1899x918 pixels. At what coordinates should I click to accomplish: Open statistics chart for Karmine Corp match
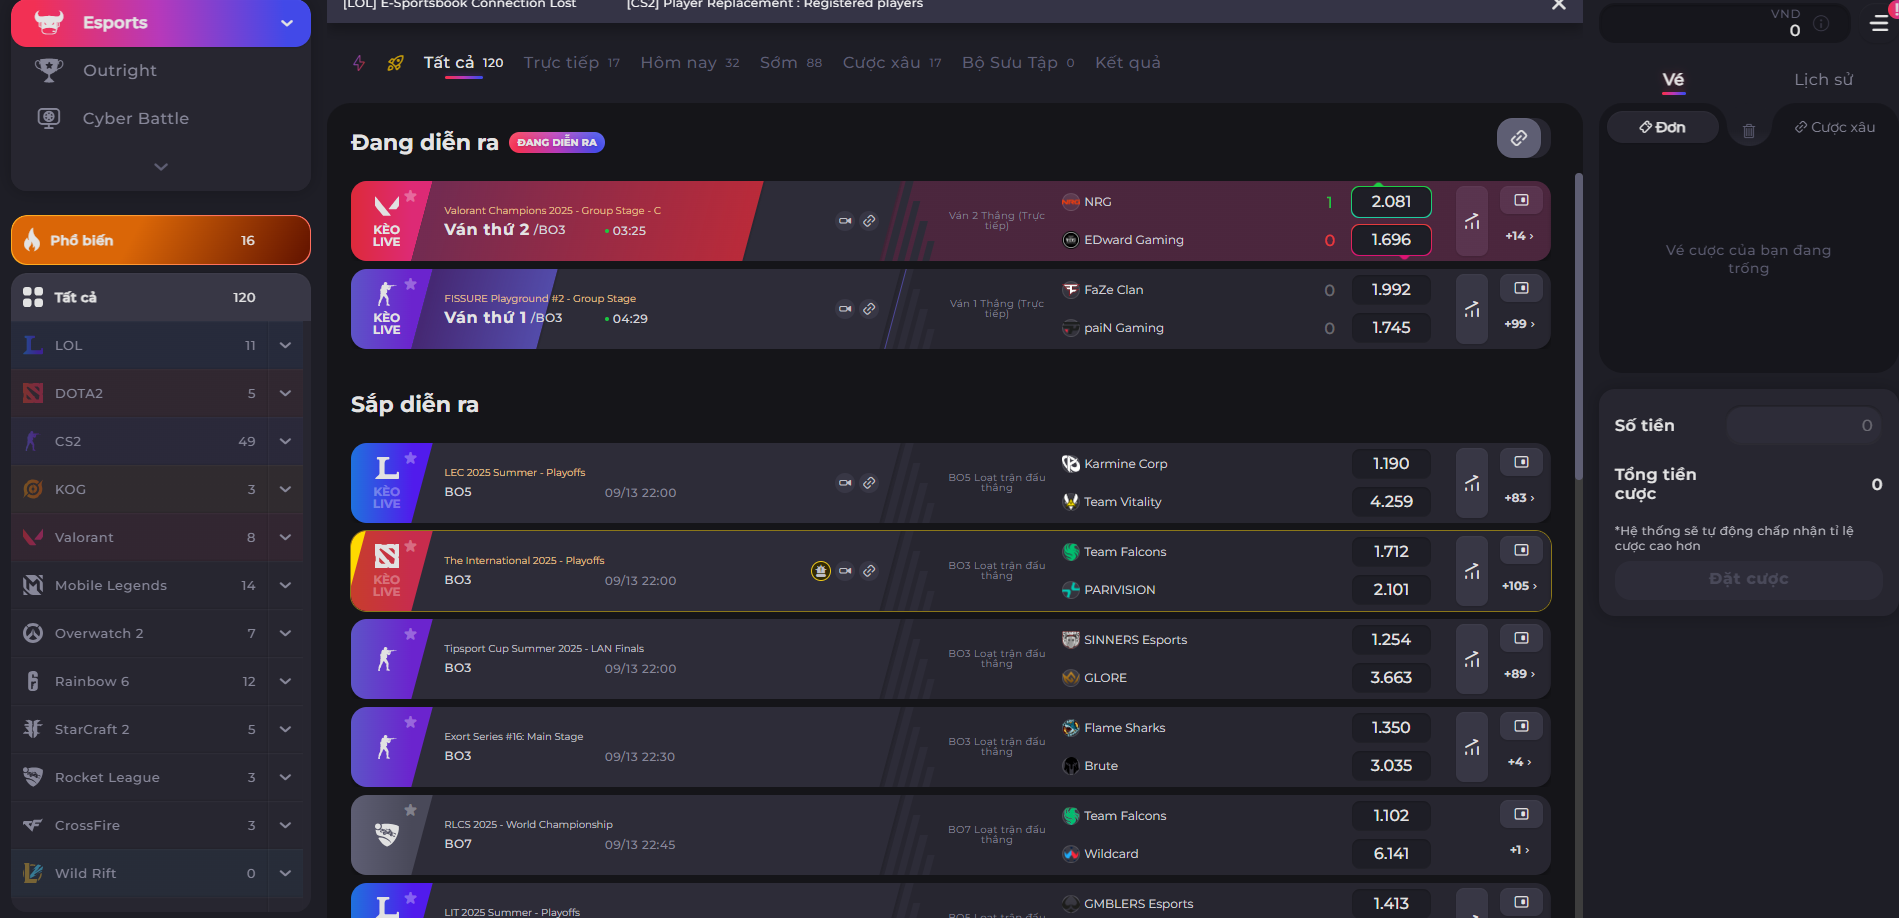(x=1472, y=483)
